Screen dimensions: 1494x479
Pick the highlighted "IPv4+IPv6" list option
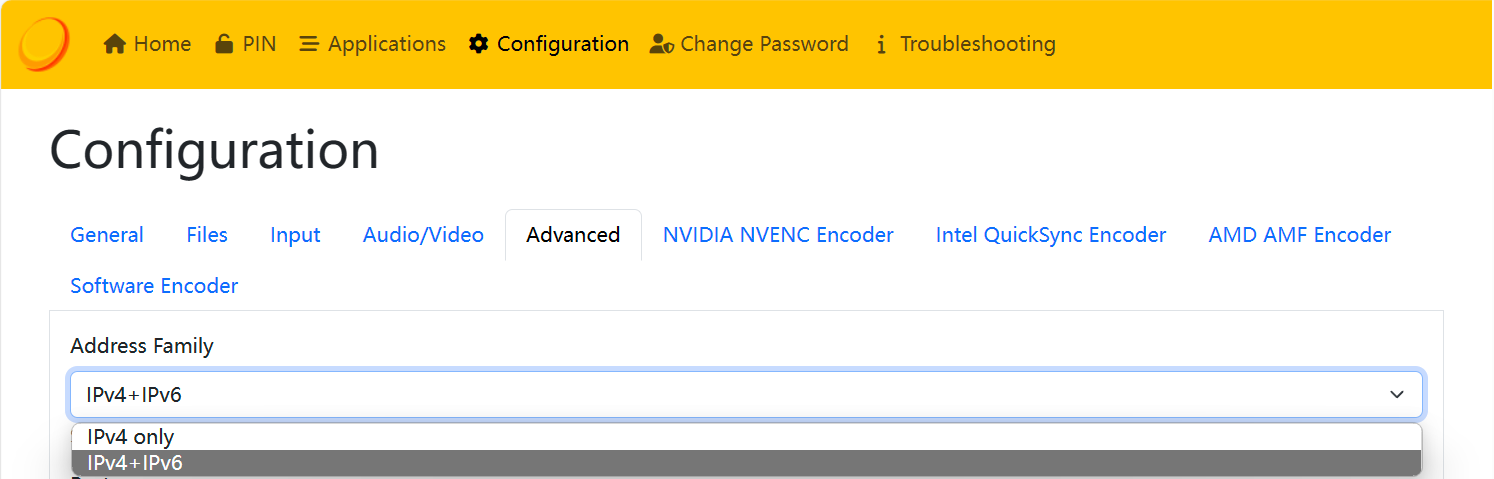point(135,463)
